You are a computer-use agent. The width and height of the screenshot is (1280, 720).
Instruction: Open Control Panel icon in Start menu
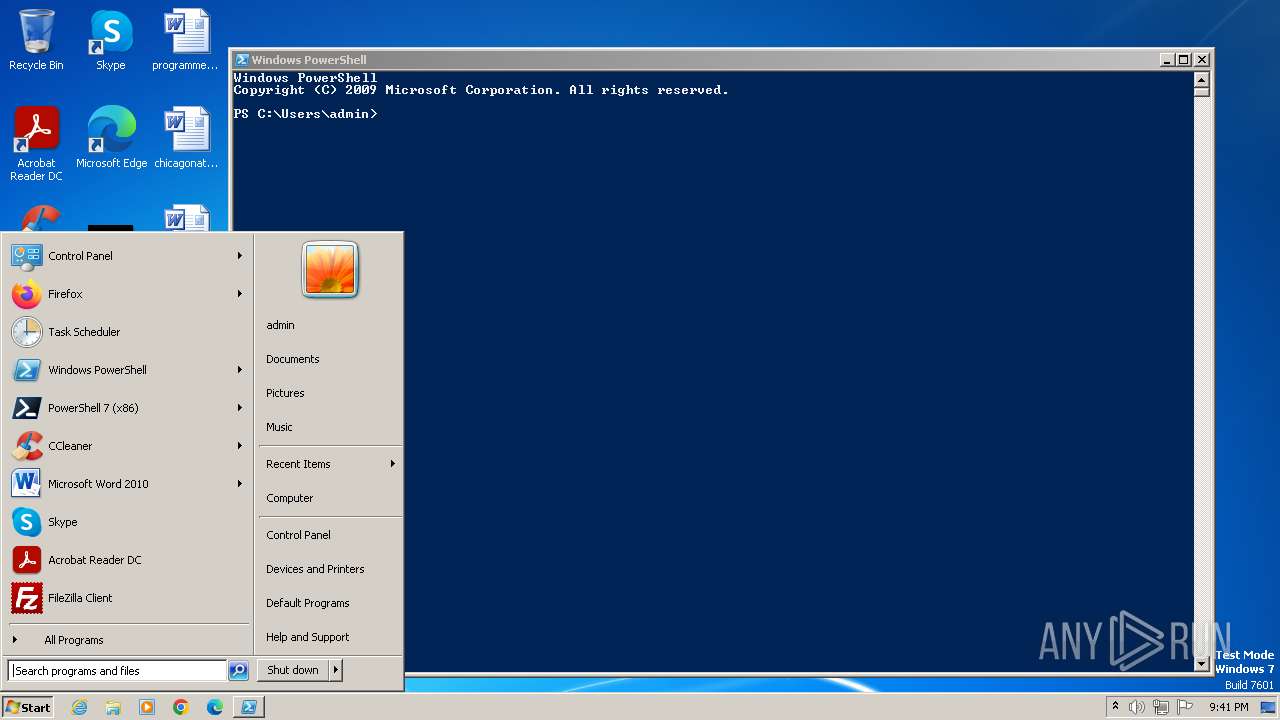[x=27, y=256]
